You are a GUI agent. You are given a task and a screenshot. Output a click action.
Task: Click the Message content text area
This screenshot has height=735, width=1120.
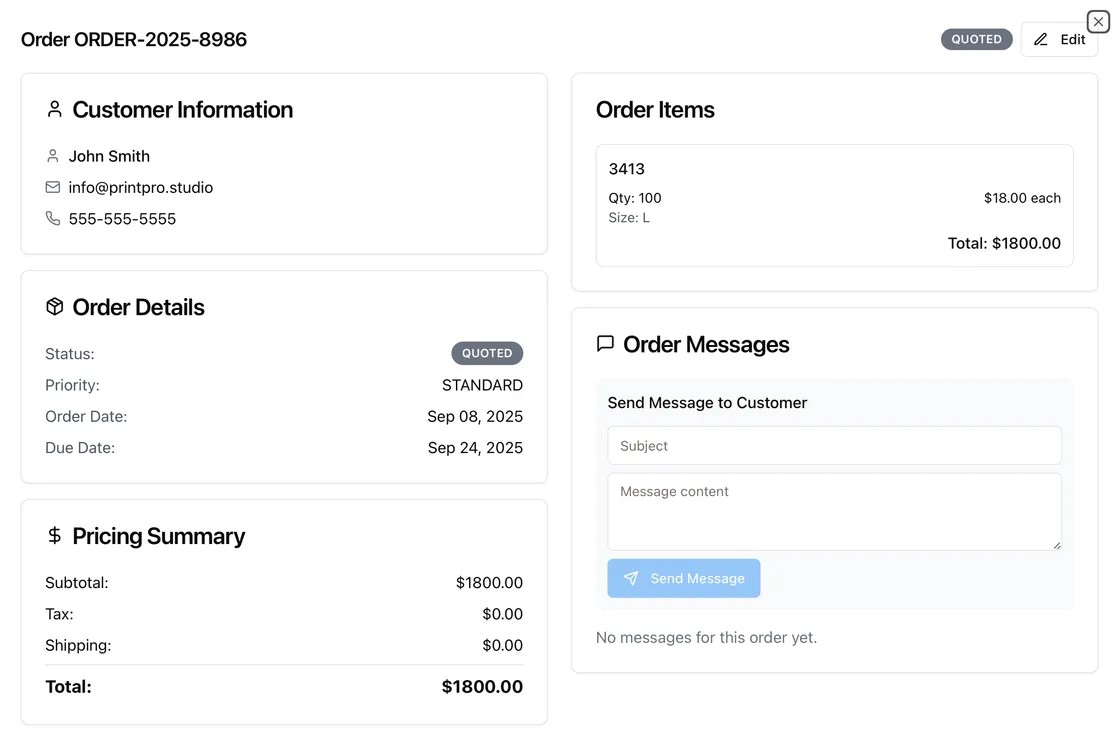[835, 511]
